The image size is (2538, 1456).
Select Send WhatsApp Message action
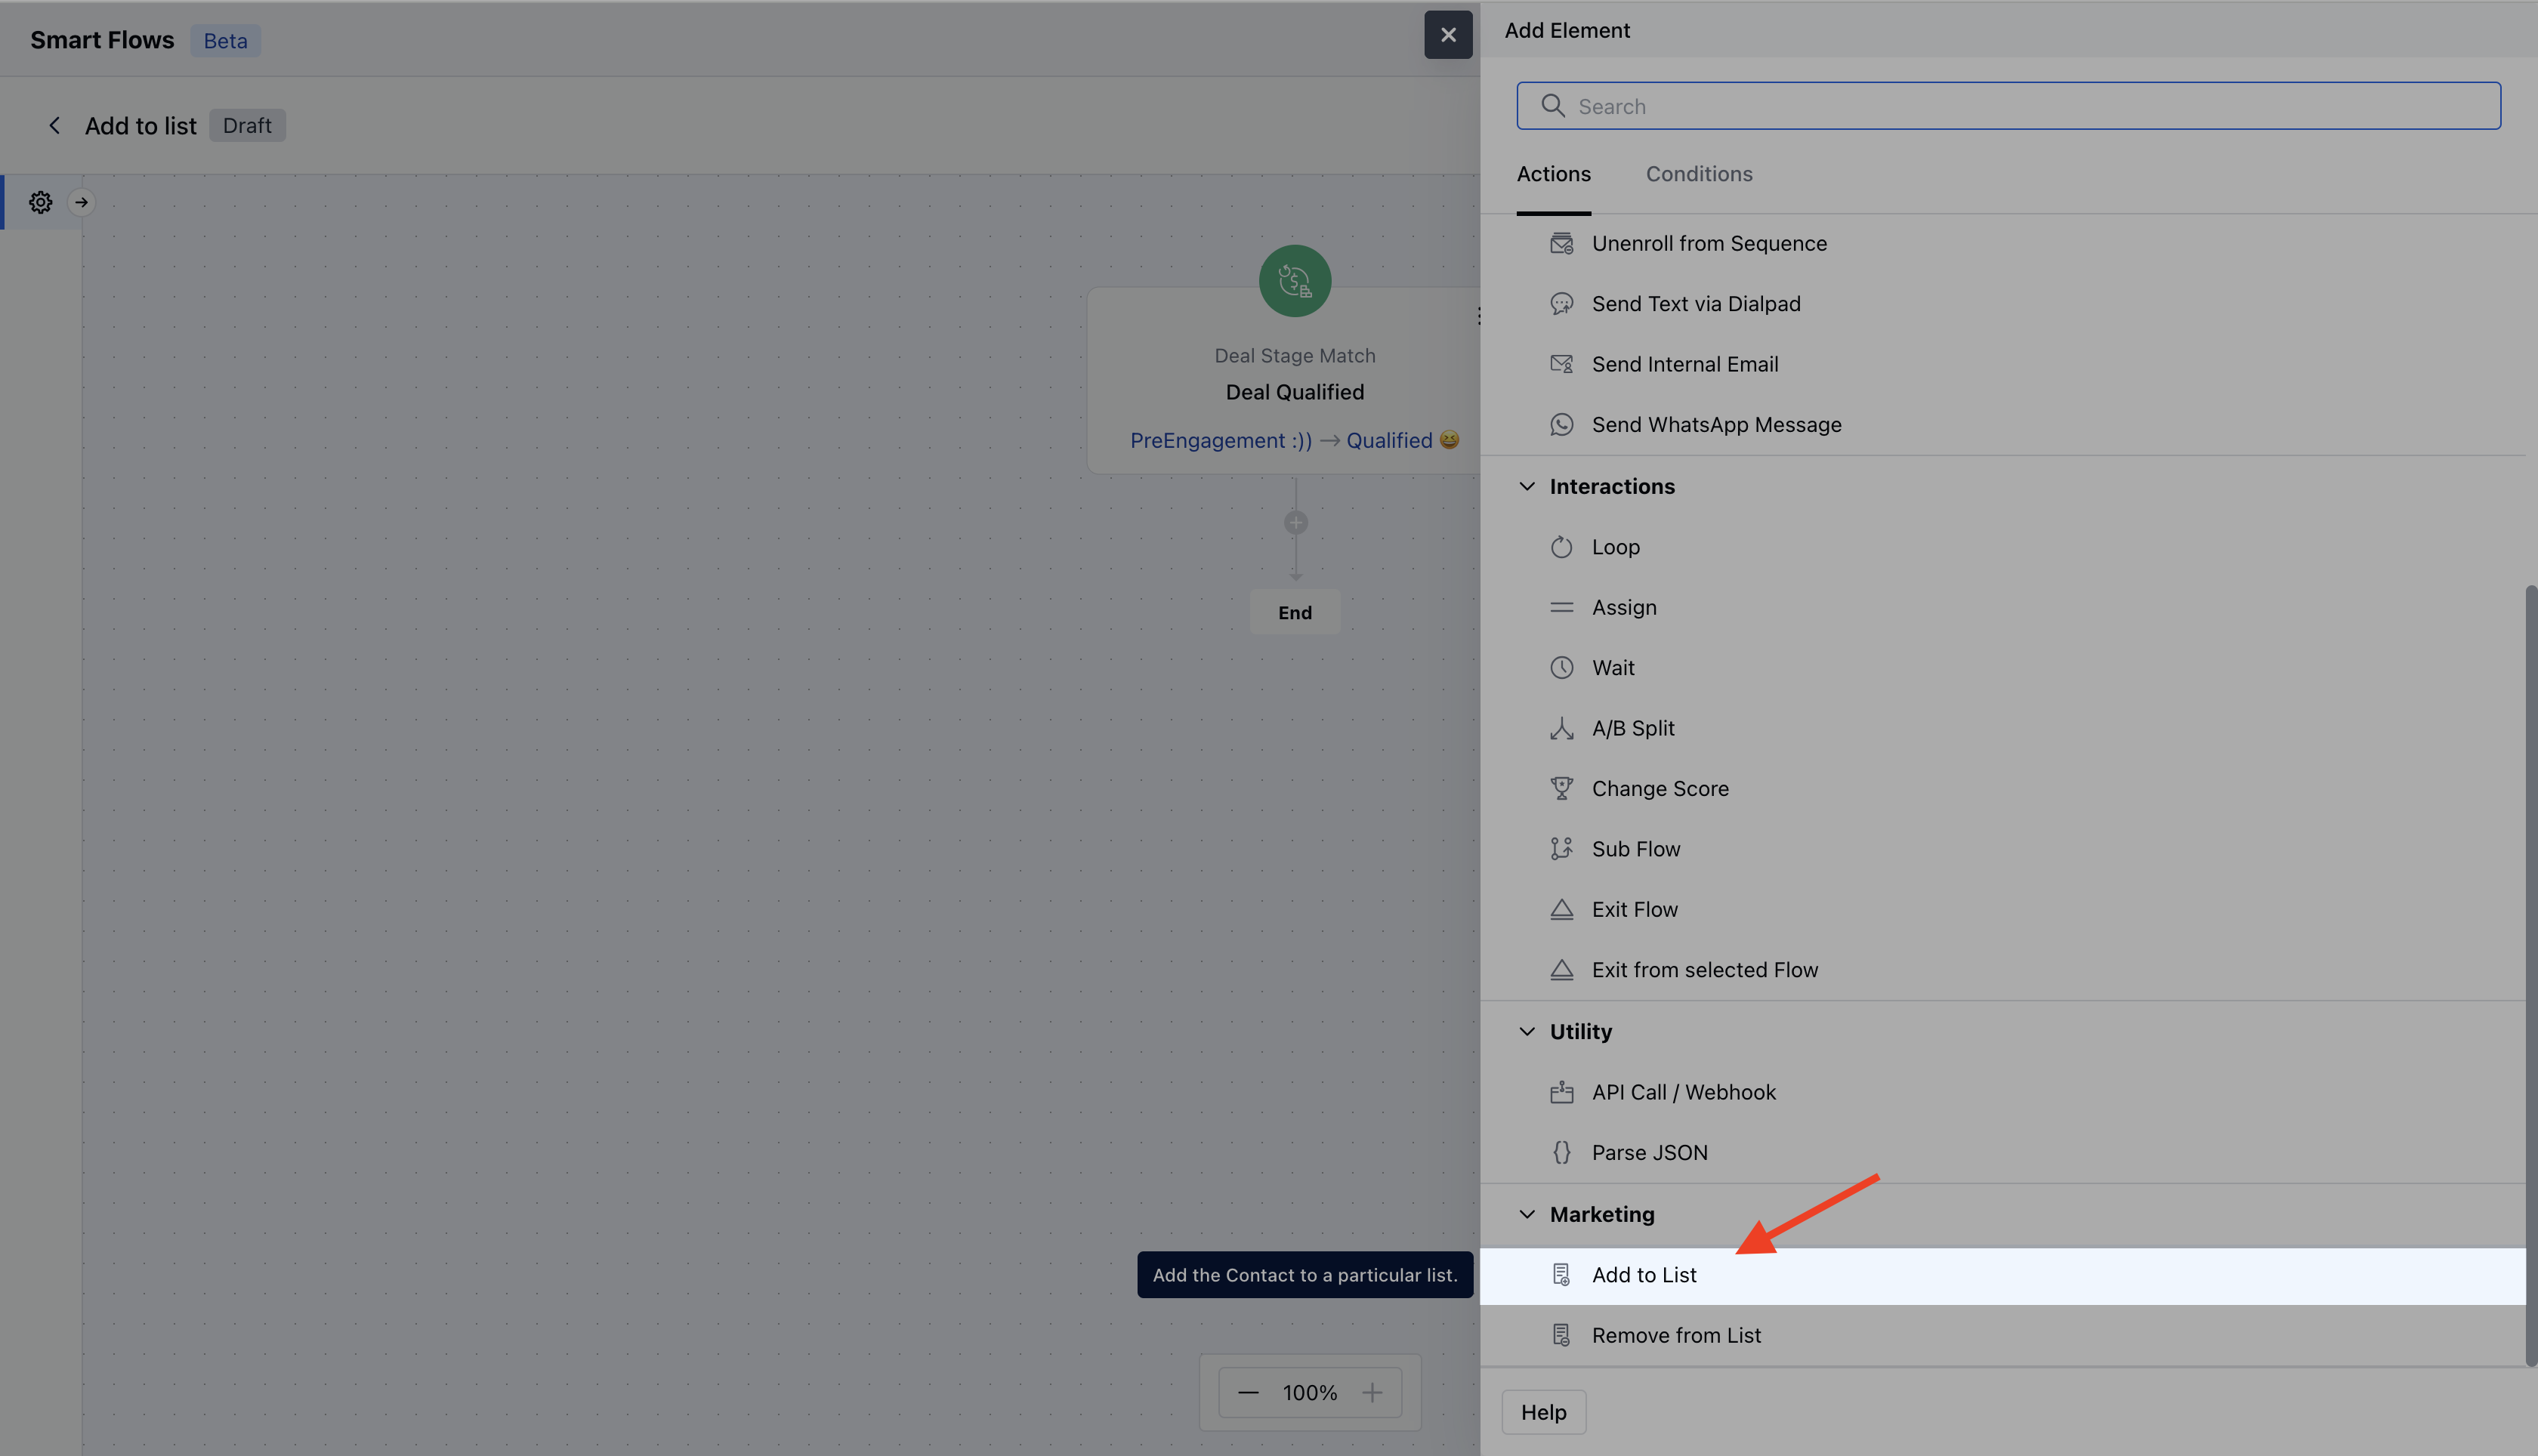[x=1715, y=425]
